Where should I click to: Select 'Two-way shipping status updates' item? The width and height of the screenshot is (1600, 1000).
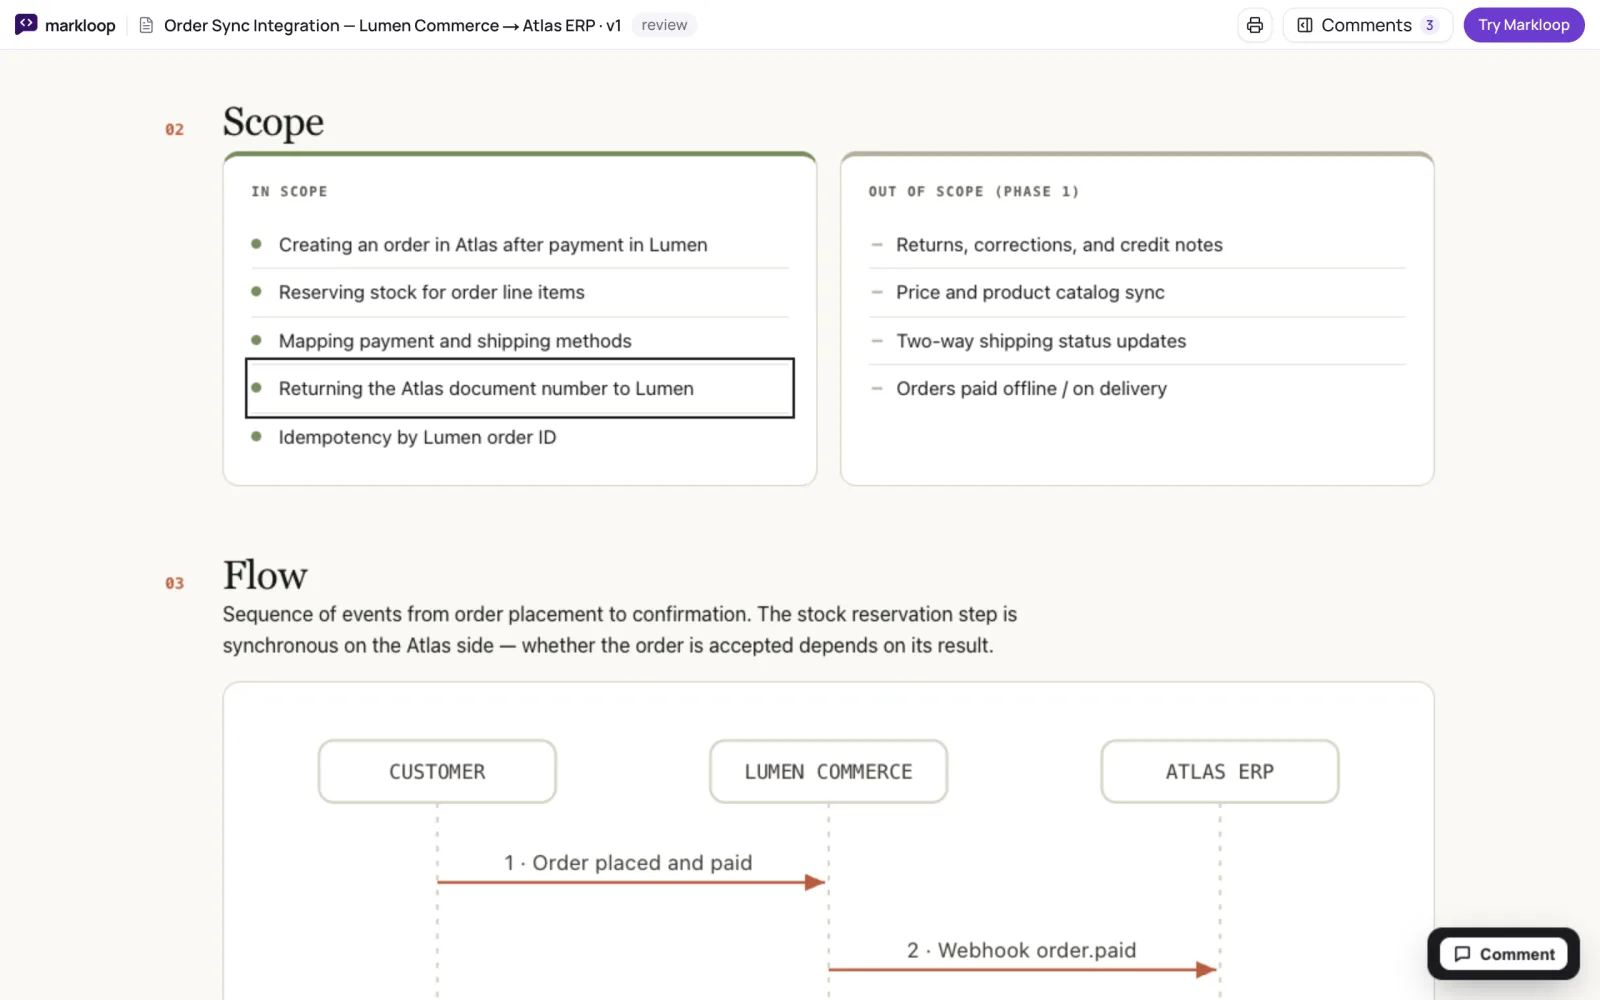(1137, 341)
